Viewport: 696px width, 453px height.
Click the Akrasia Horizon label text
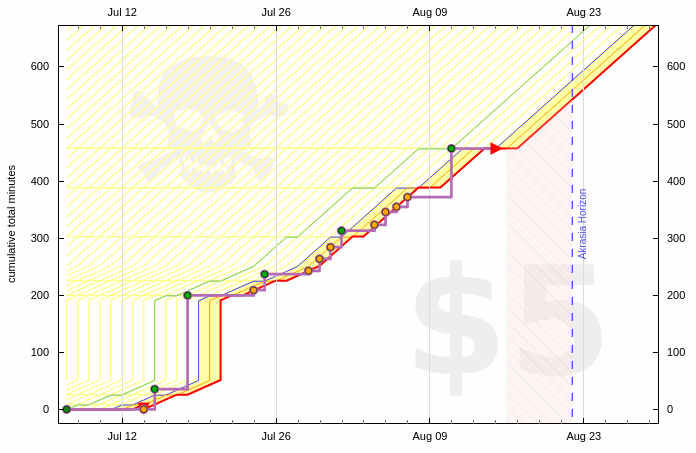[583, 224]
